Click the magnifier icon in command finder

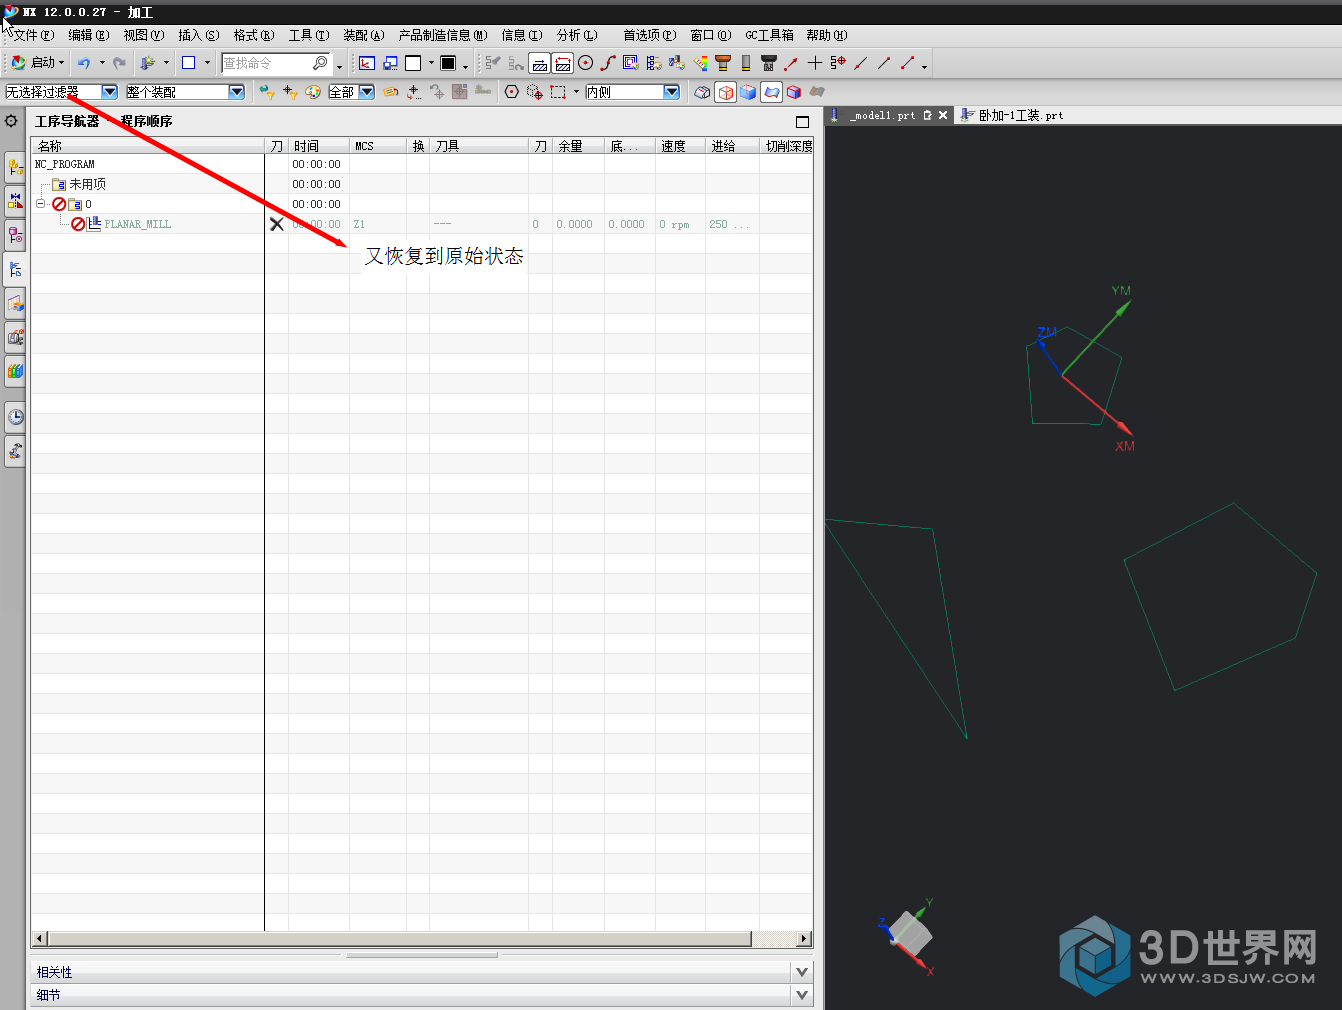click(320, 63)
